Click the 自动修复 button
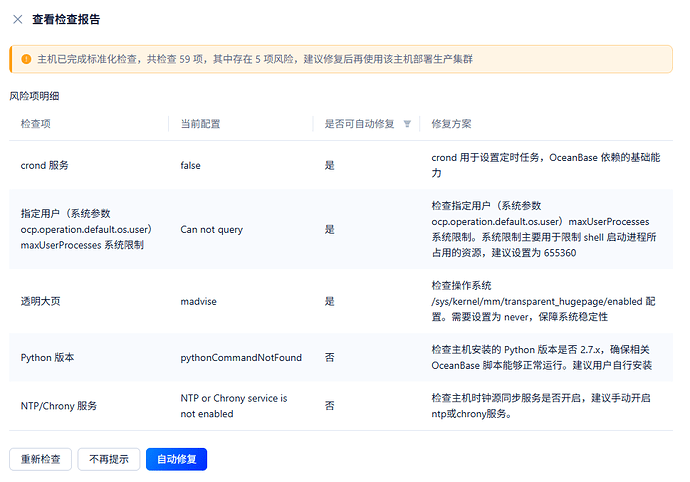 coord(176,459)
